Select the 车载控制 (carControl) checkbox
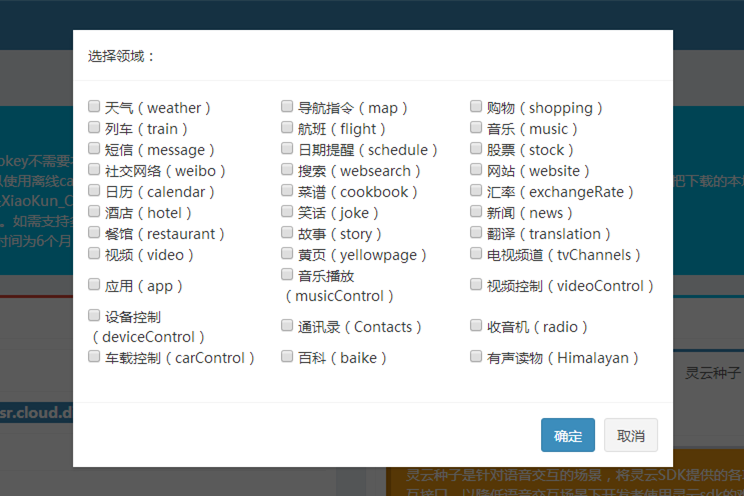This screenshot has height=496, width=744. point(94,356)
